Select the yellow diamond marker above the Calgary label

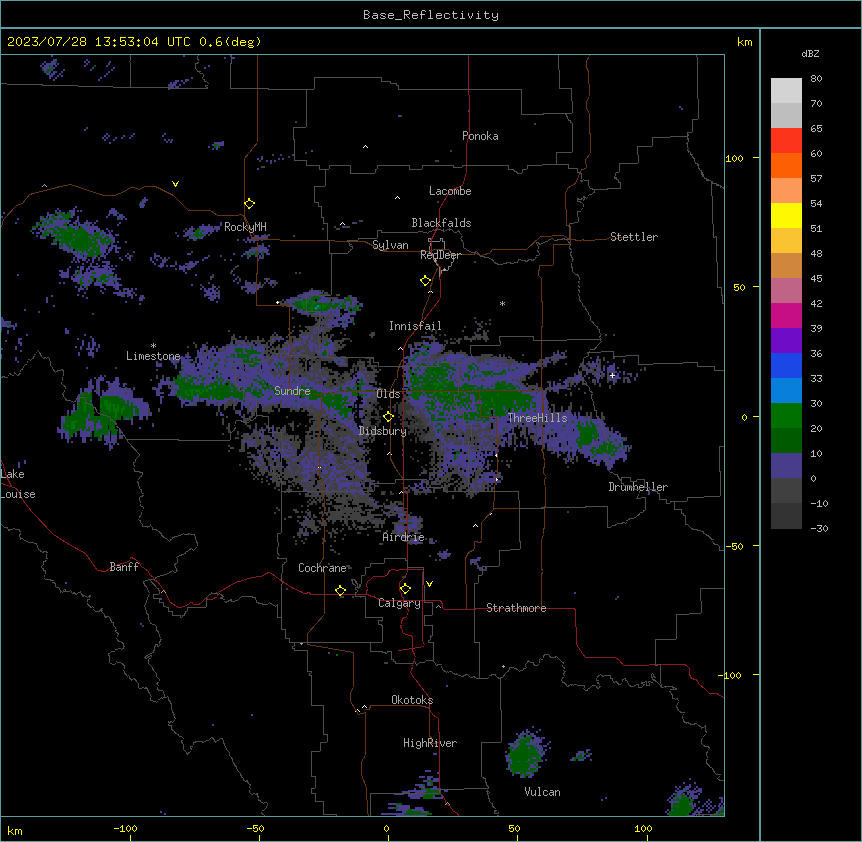pos(406,589)
